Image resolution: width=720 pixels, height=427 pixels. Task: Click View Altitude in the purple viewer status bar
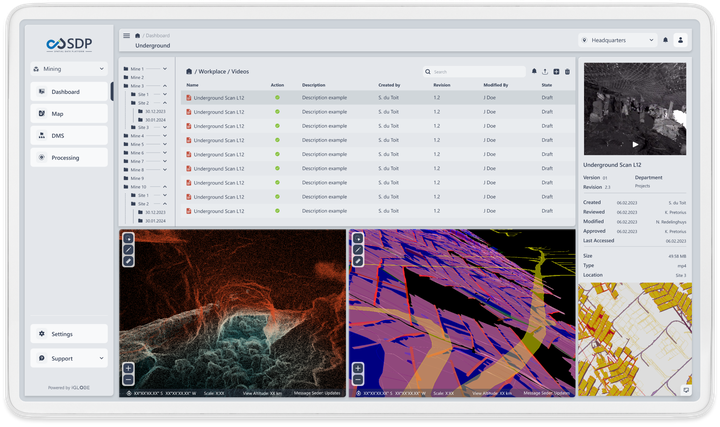click(x=492, y=393)
